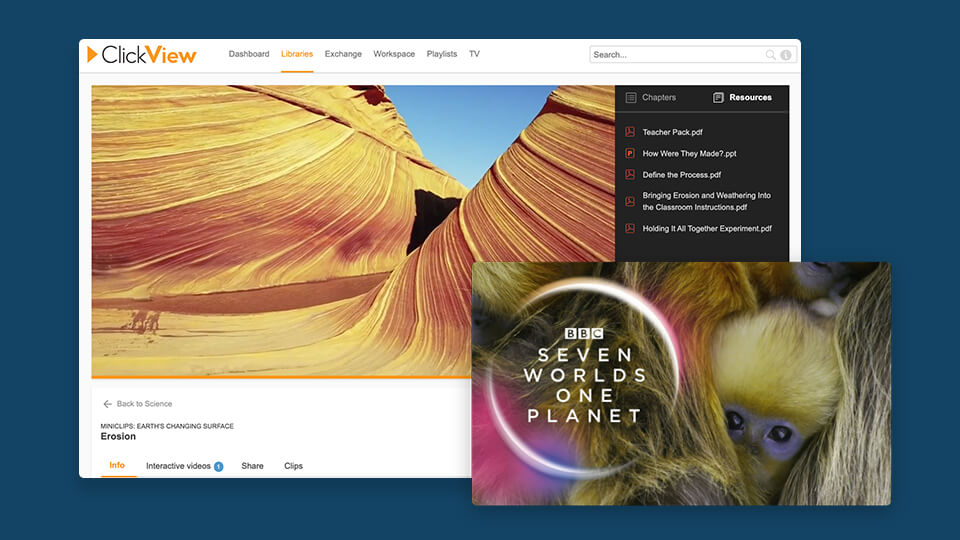Viewport: 960px width, 540px height.
Task: Click into the Search input field
Action: [x=676, y=55]
